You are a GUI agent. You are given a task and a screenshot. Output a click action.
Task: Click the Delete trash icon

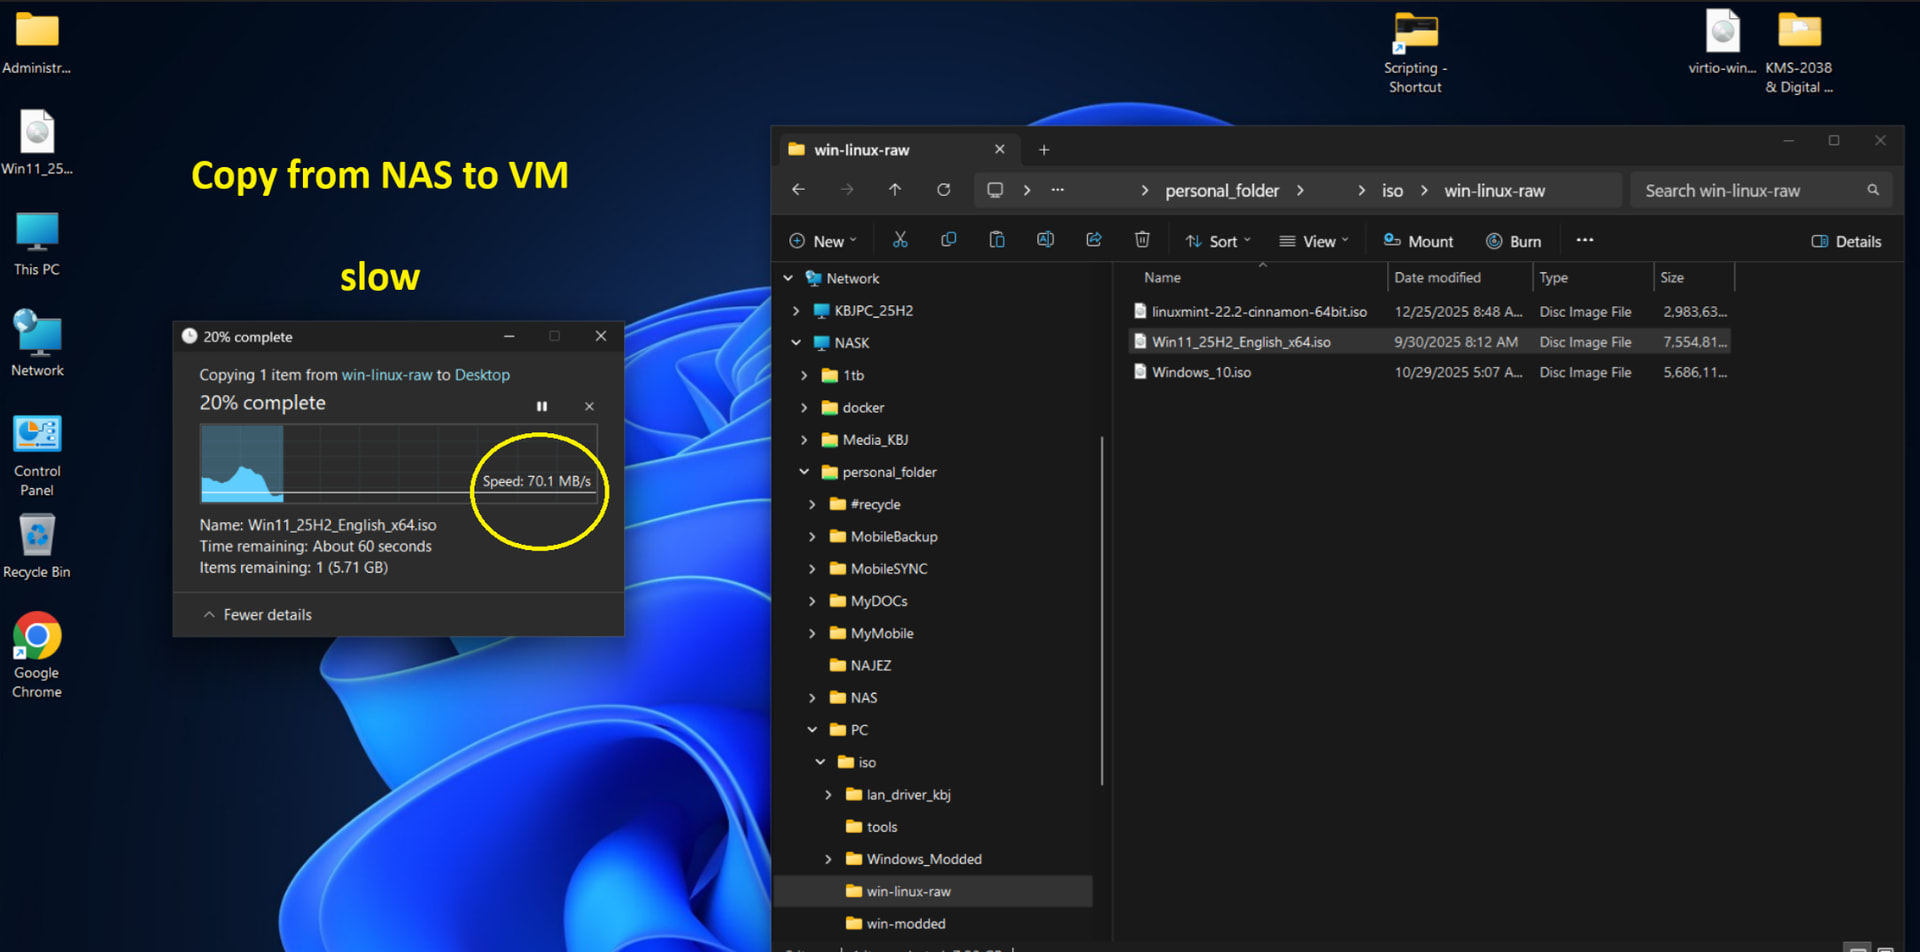[x=1142, y=240]
